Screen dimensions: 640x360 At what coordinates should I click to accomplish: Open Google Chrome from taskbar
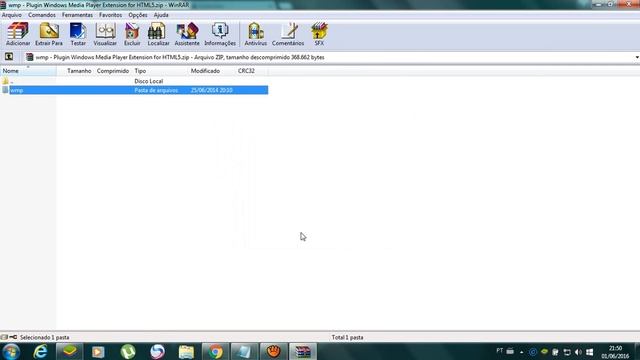[x=215, y=351]
